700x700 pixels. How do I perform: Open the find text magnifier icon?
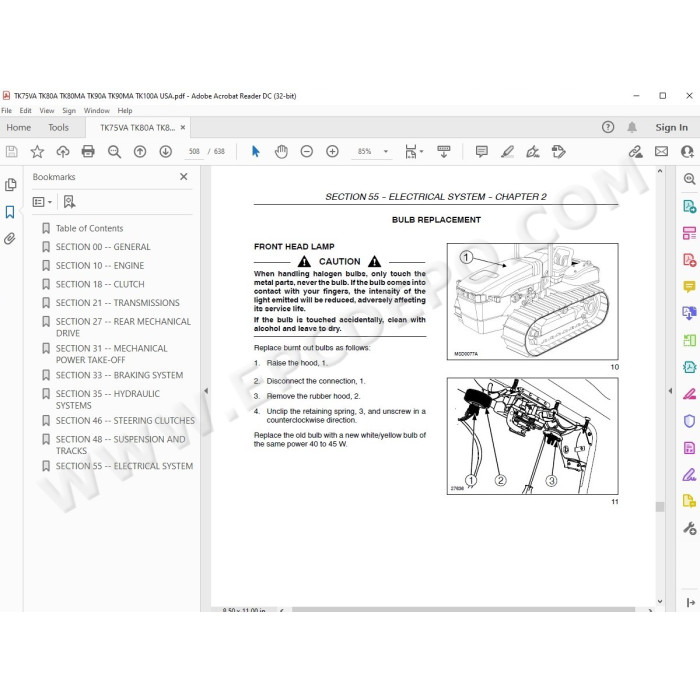pos(114,152)
